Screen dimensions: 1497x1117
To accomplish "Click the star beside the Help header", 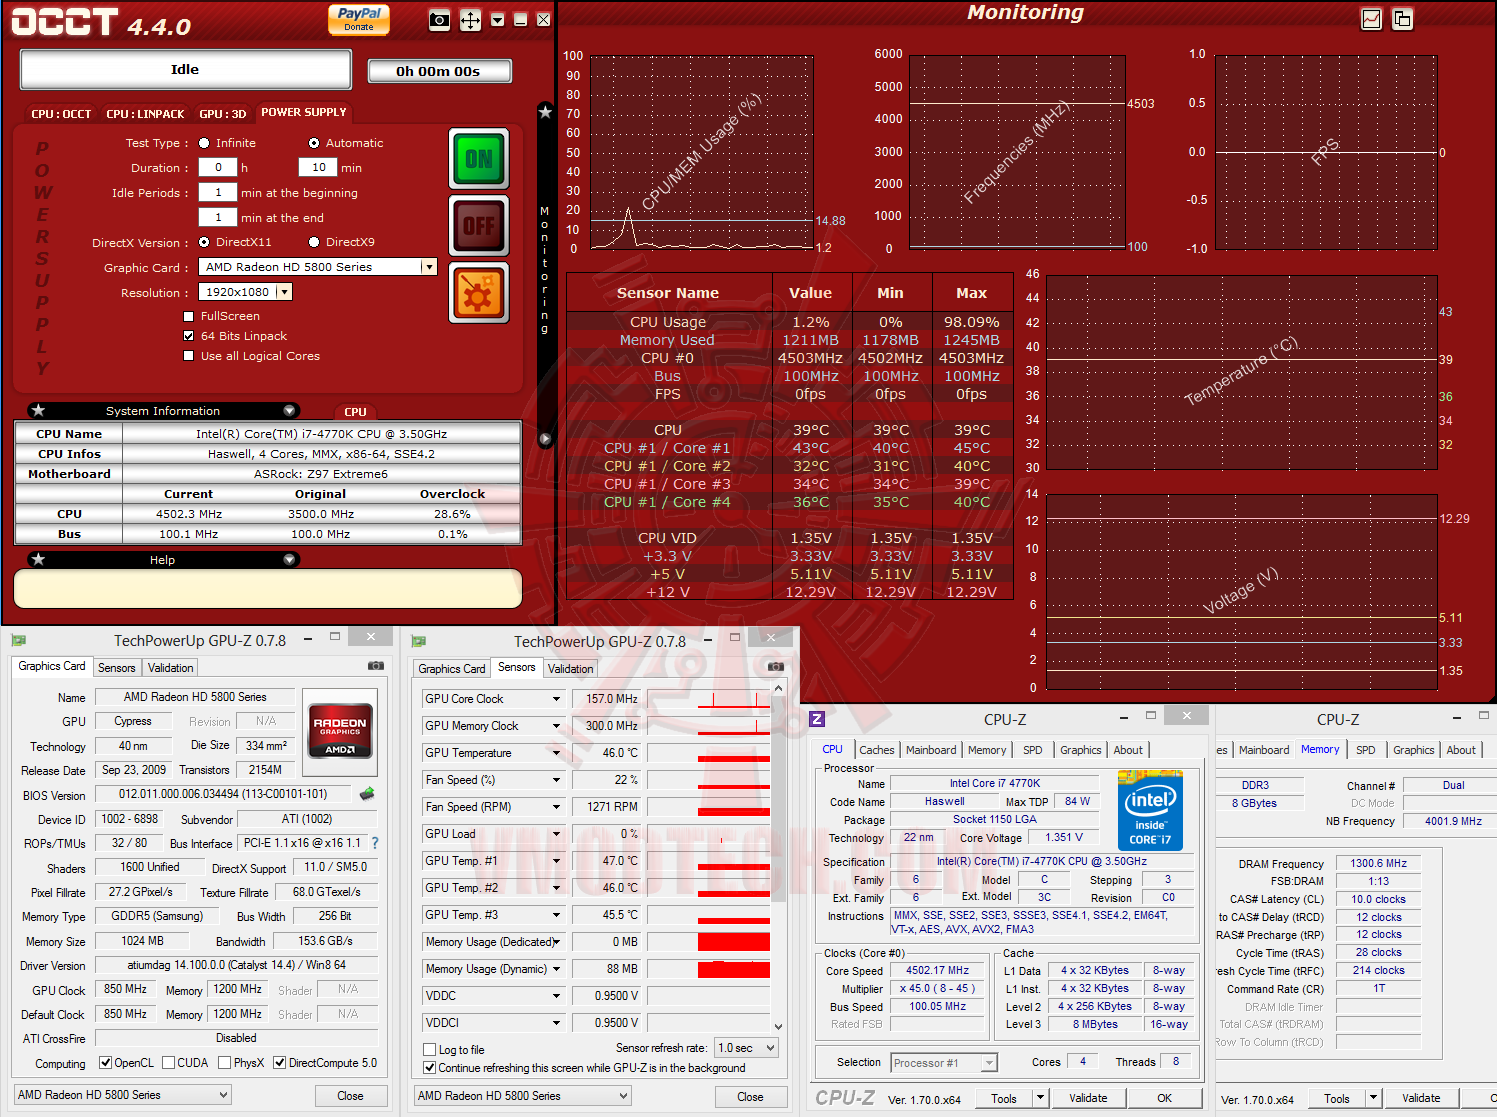I will pyautogui.click(x=38, y=559).
